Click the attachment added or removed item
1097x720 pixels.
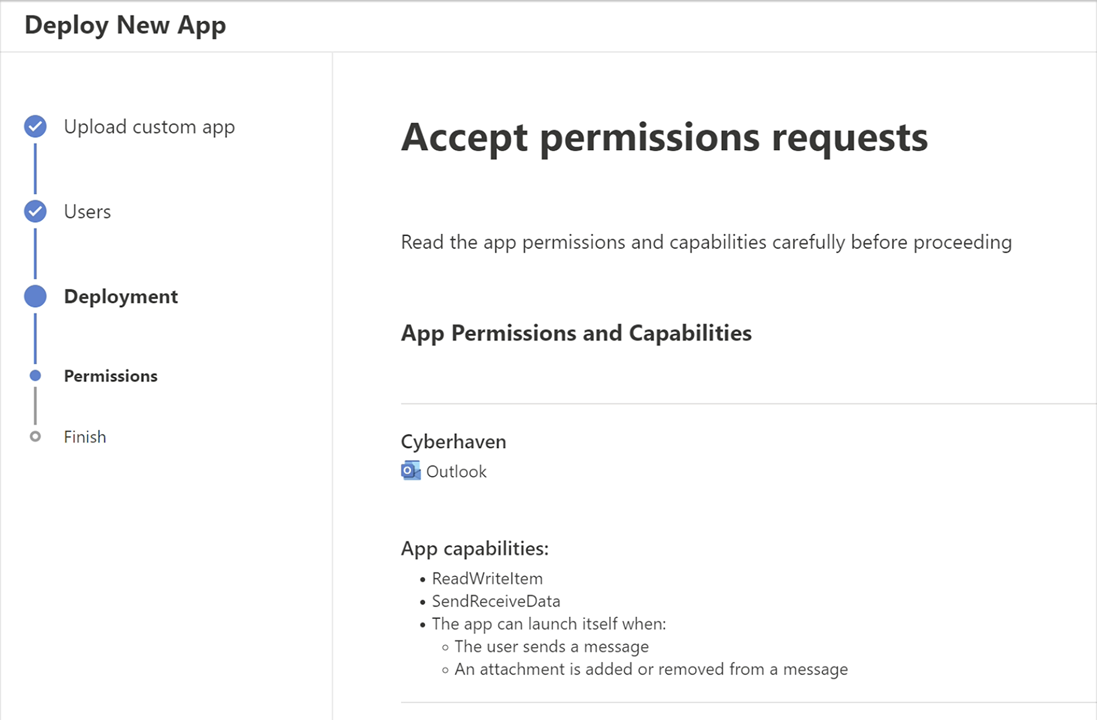pyautogui.click(x=651, y=669)
